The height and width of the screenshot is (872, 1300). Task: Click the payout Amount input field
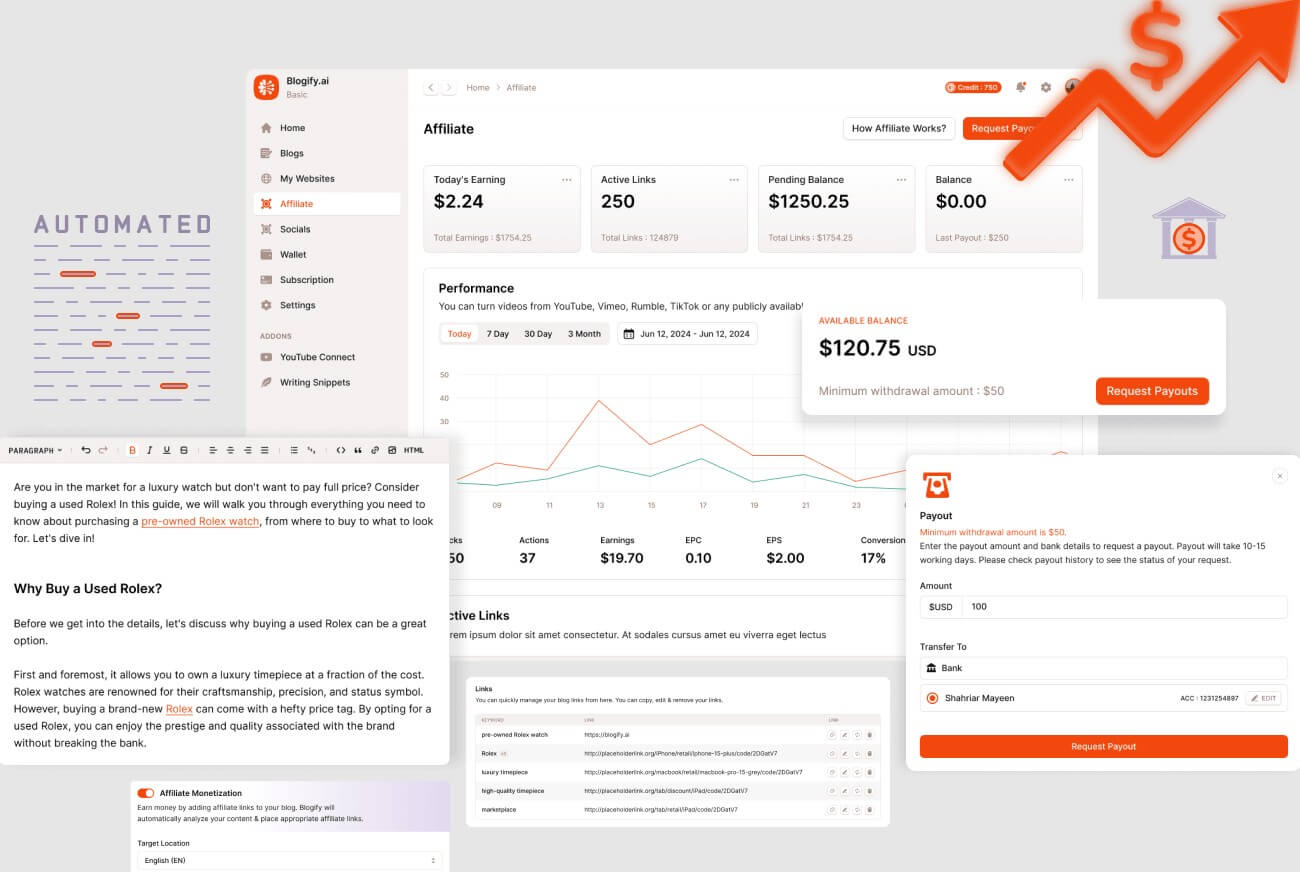[x=1124, y=607]
